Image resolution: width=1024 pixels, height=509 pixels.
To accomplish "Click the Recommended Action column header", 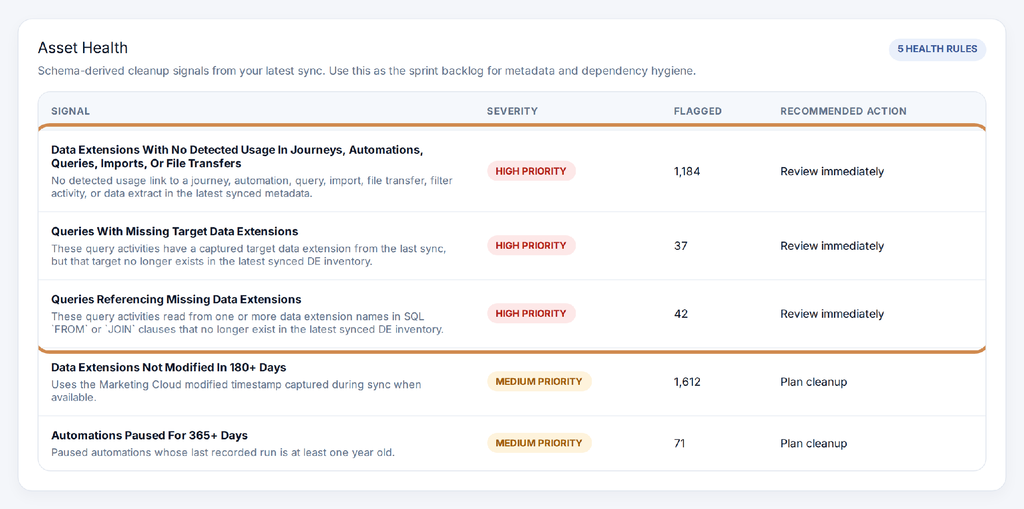I will [843, 111].
